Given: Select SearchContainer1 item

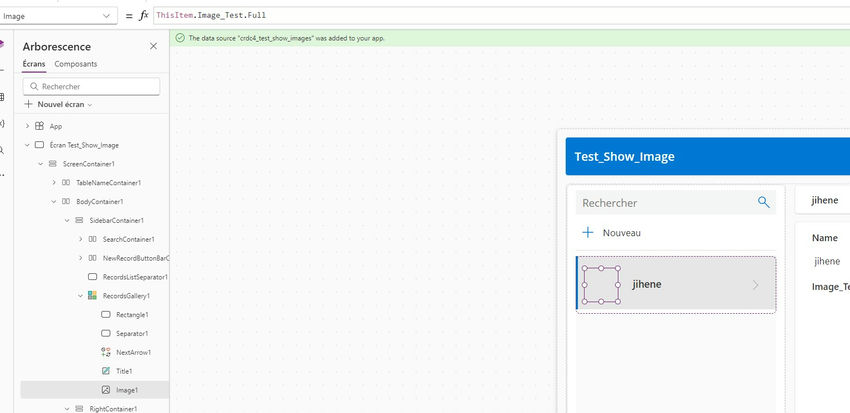Looking at the screenshot, I should (128, 239).
